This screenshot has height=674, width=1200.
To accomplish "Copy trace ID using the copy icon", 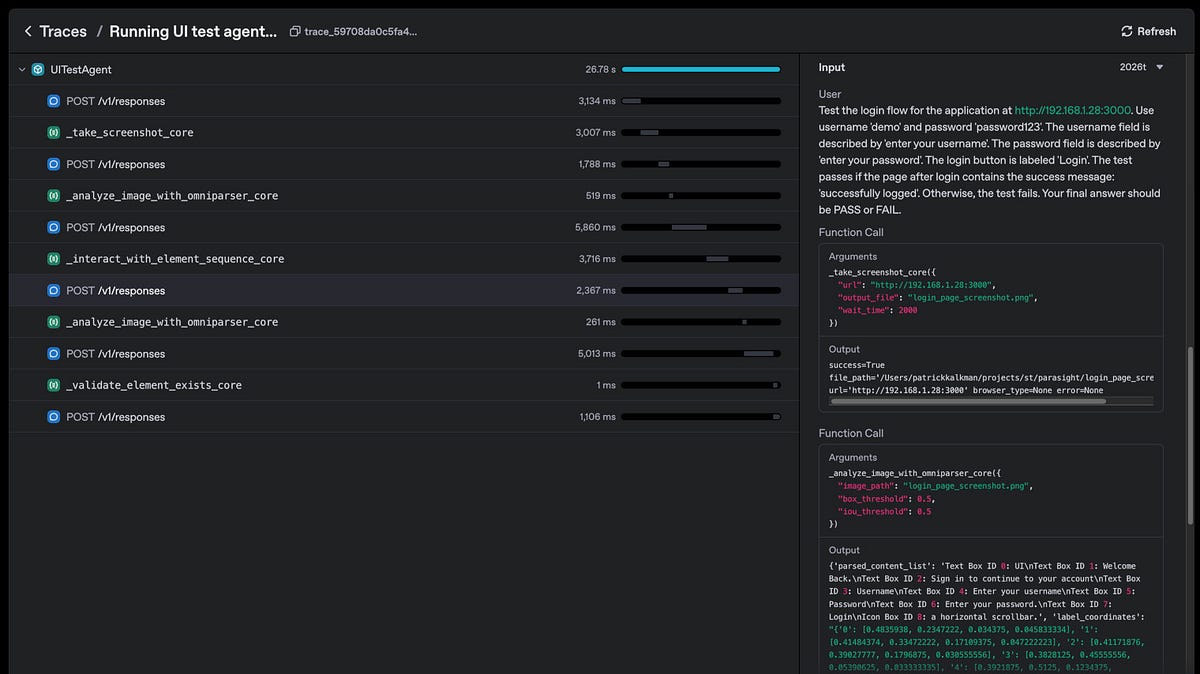I will [x=294, y=32].
